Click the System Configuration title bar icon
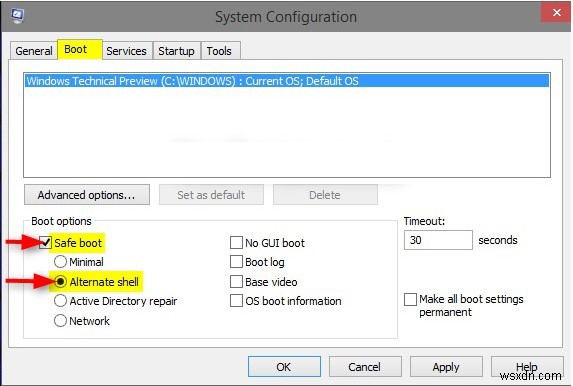The image size is (573, 386). point(17,16)
